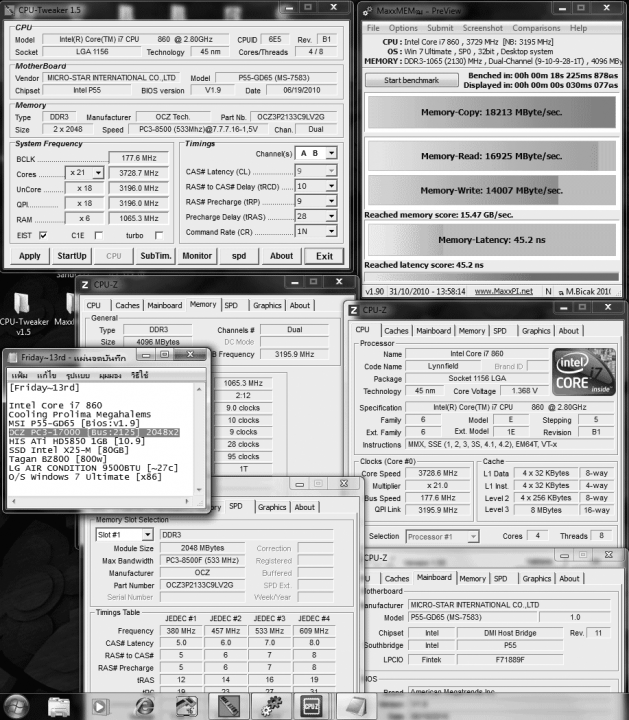Open the RAS# to CAS# Delay dropdown
This screenshot has height=720, width=629.
click(x=331, y=186)
